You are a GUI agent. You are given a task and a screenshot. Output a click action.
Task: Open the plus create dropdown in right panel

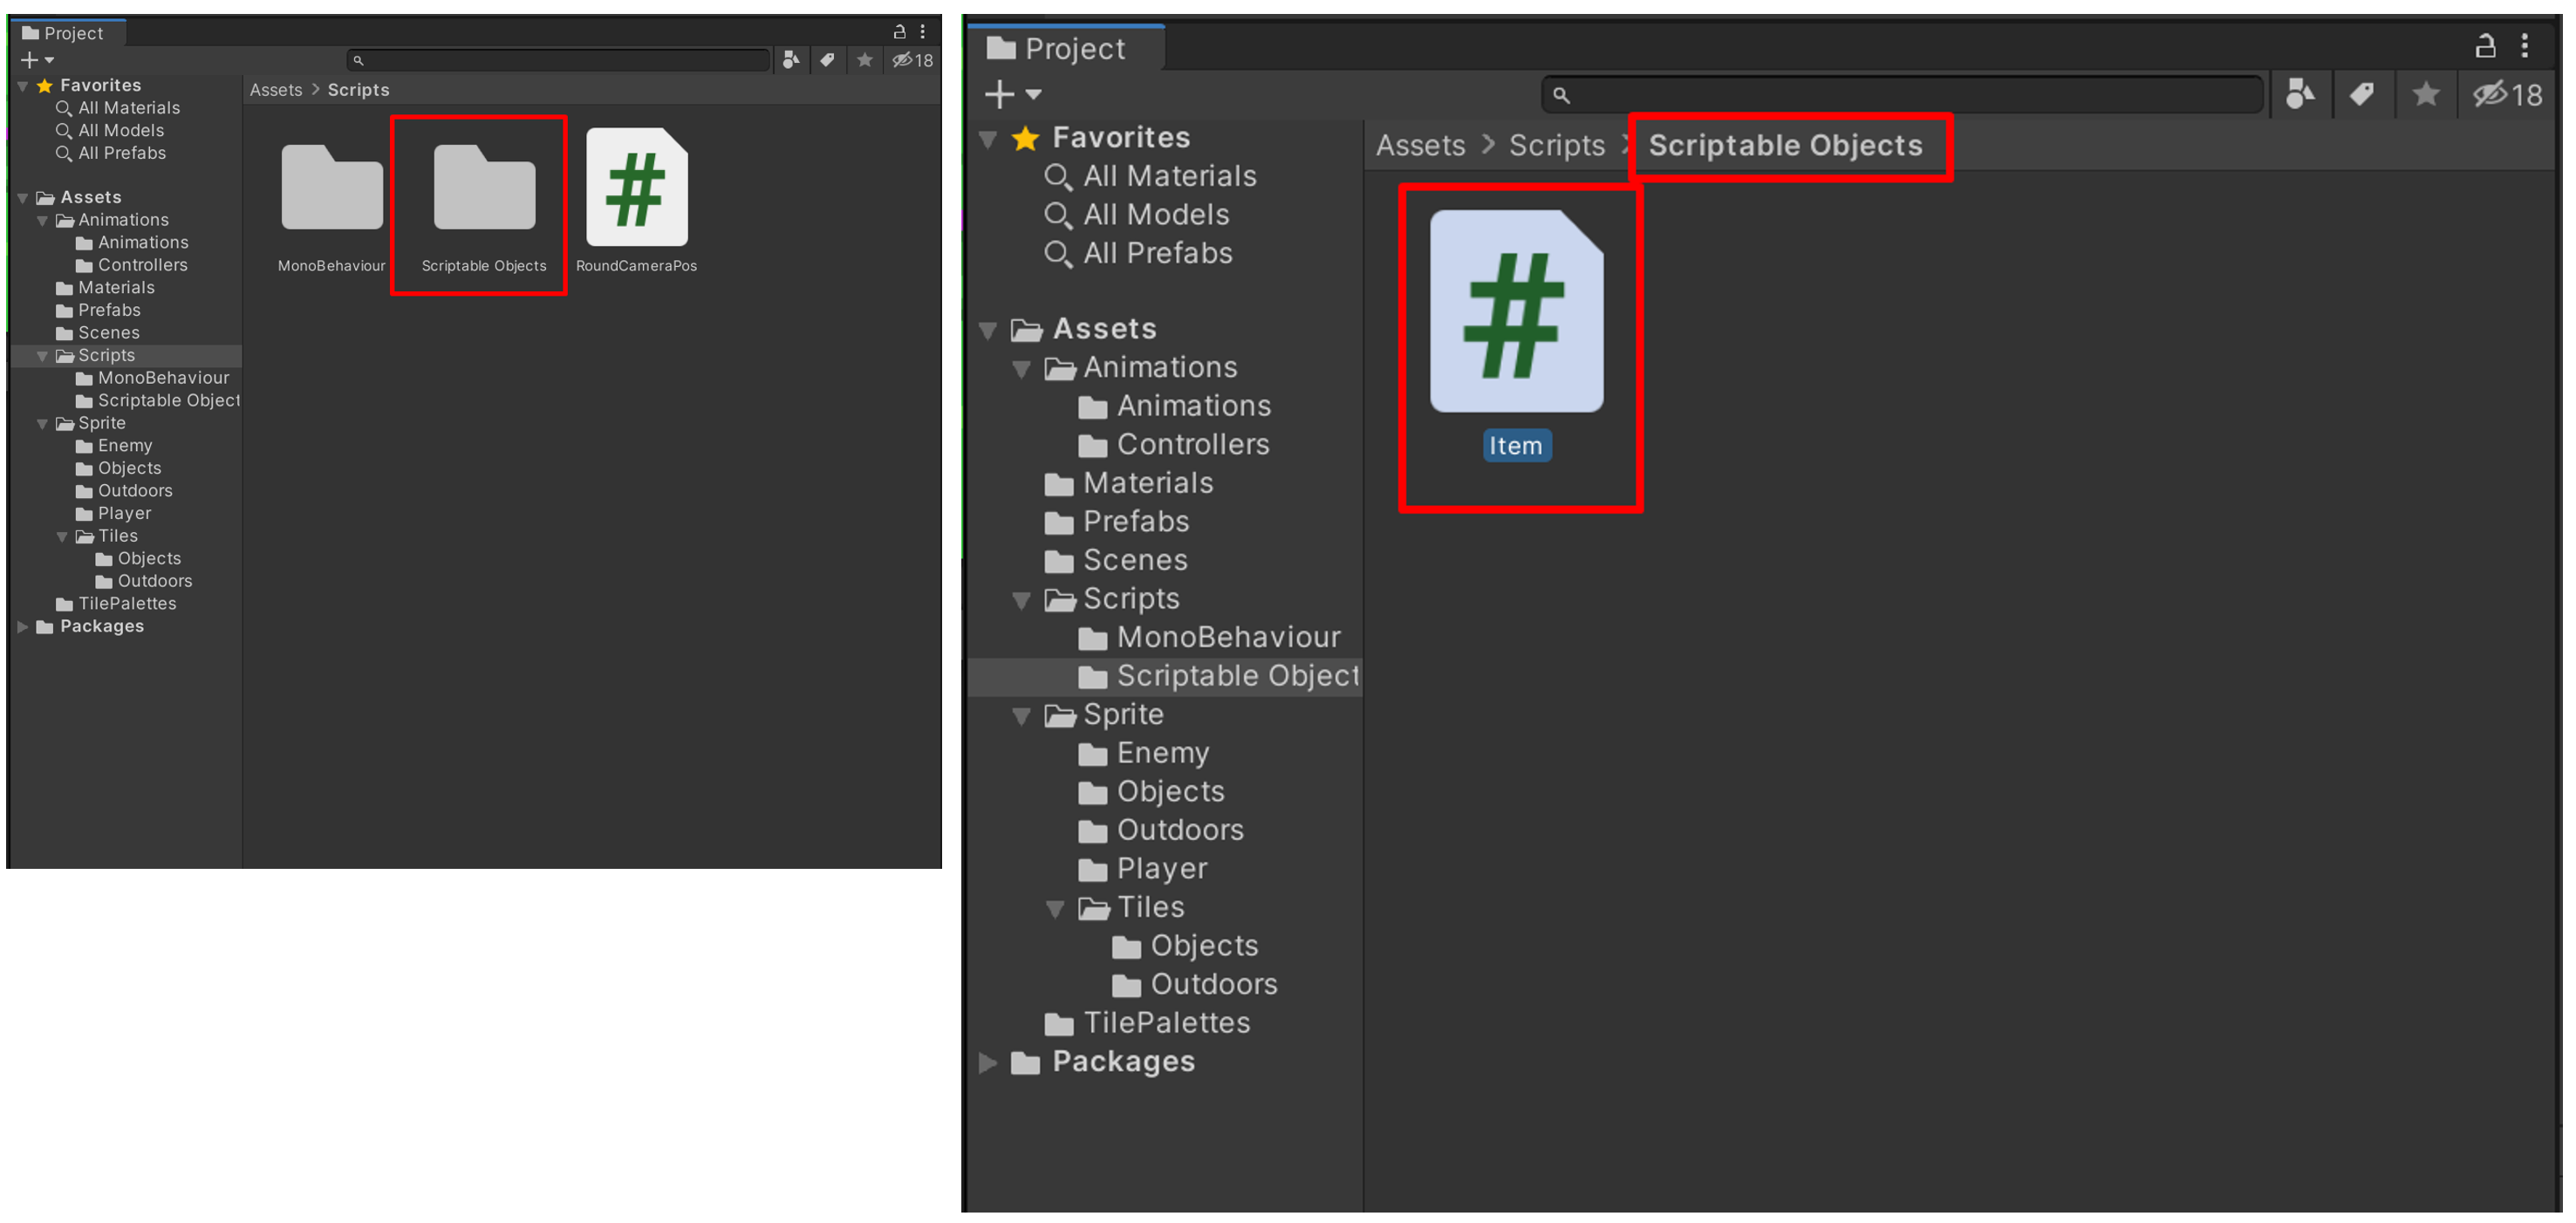[1012, 94]
